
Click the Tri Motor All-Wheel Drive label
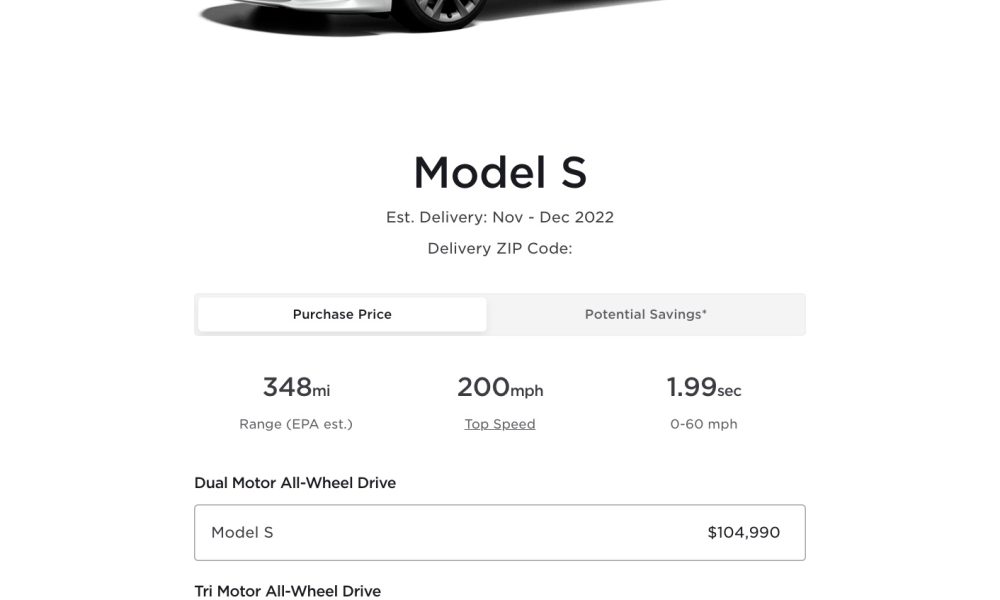pyautogui.click(x=288, y=591)
